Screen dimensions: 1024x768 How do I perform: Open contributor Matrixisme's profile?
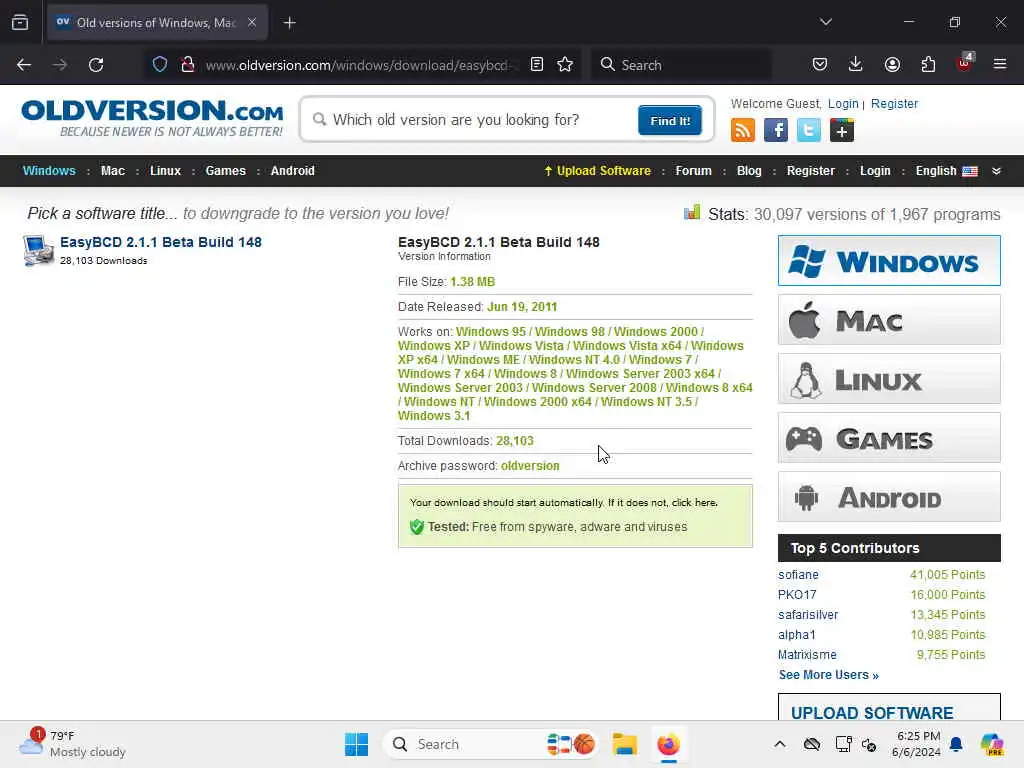point(807,654)
